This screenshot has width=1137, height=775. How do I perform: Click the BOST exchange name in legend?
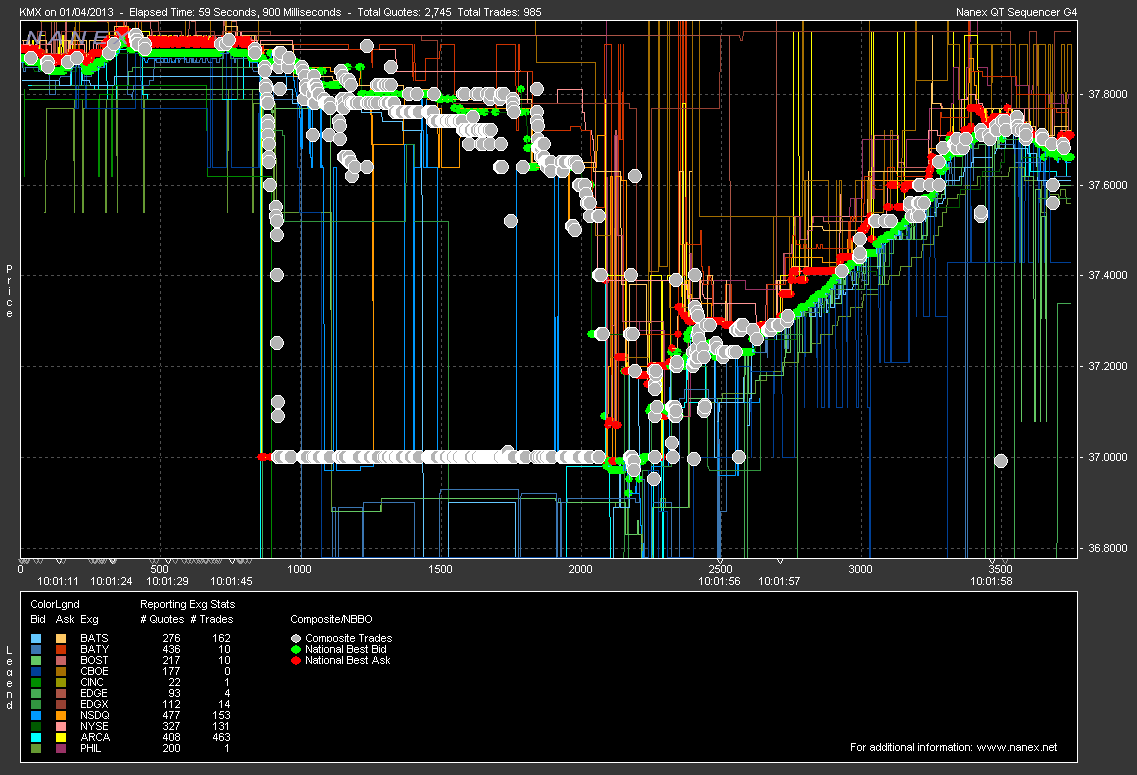[94, 660]
